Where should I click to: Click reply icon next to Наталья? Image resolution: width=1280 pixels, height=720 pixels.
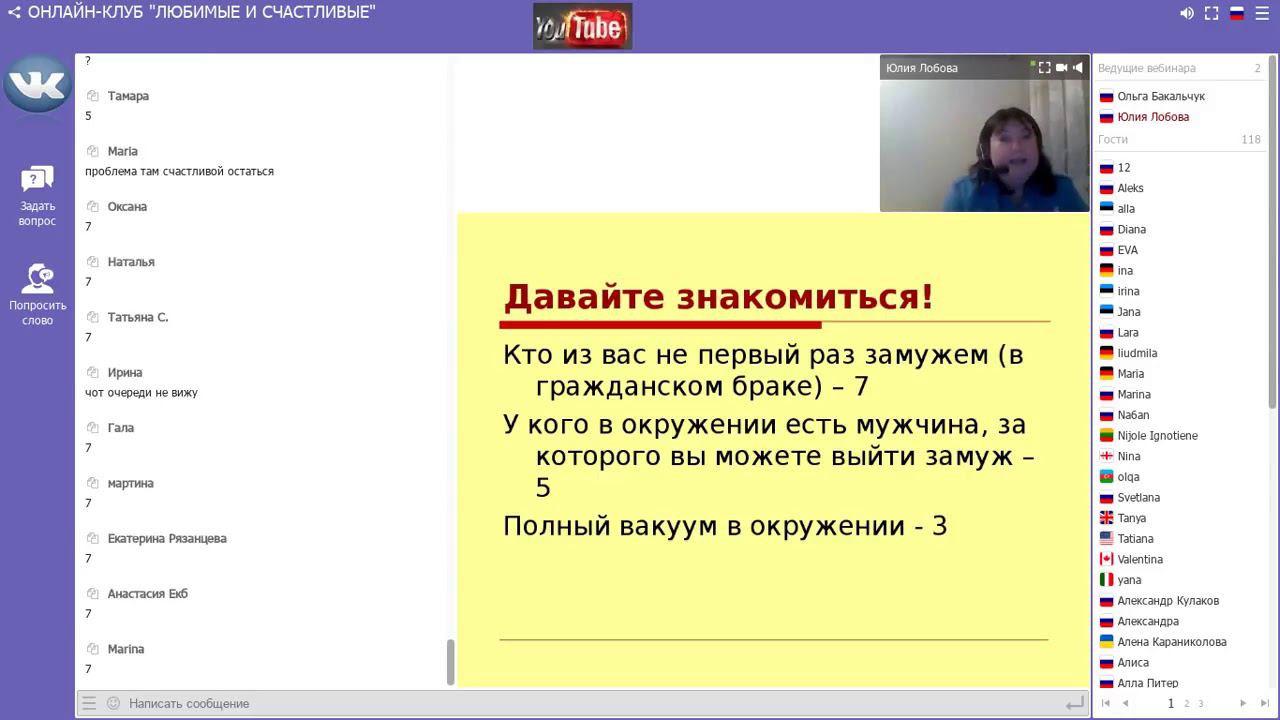(93, 262)
